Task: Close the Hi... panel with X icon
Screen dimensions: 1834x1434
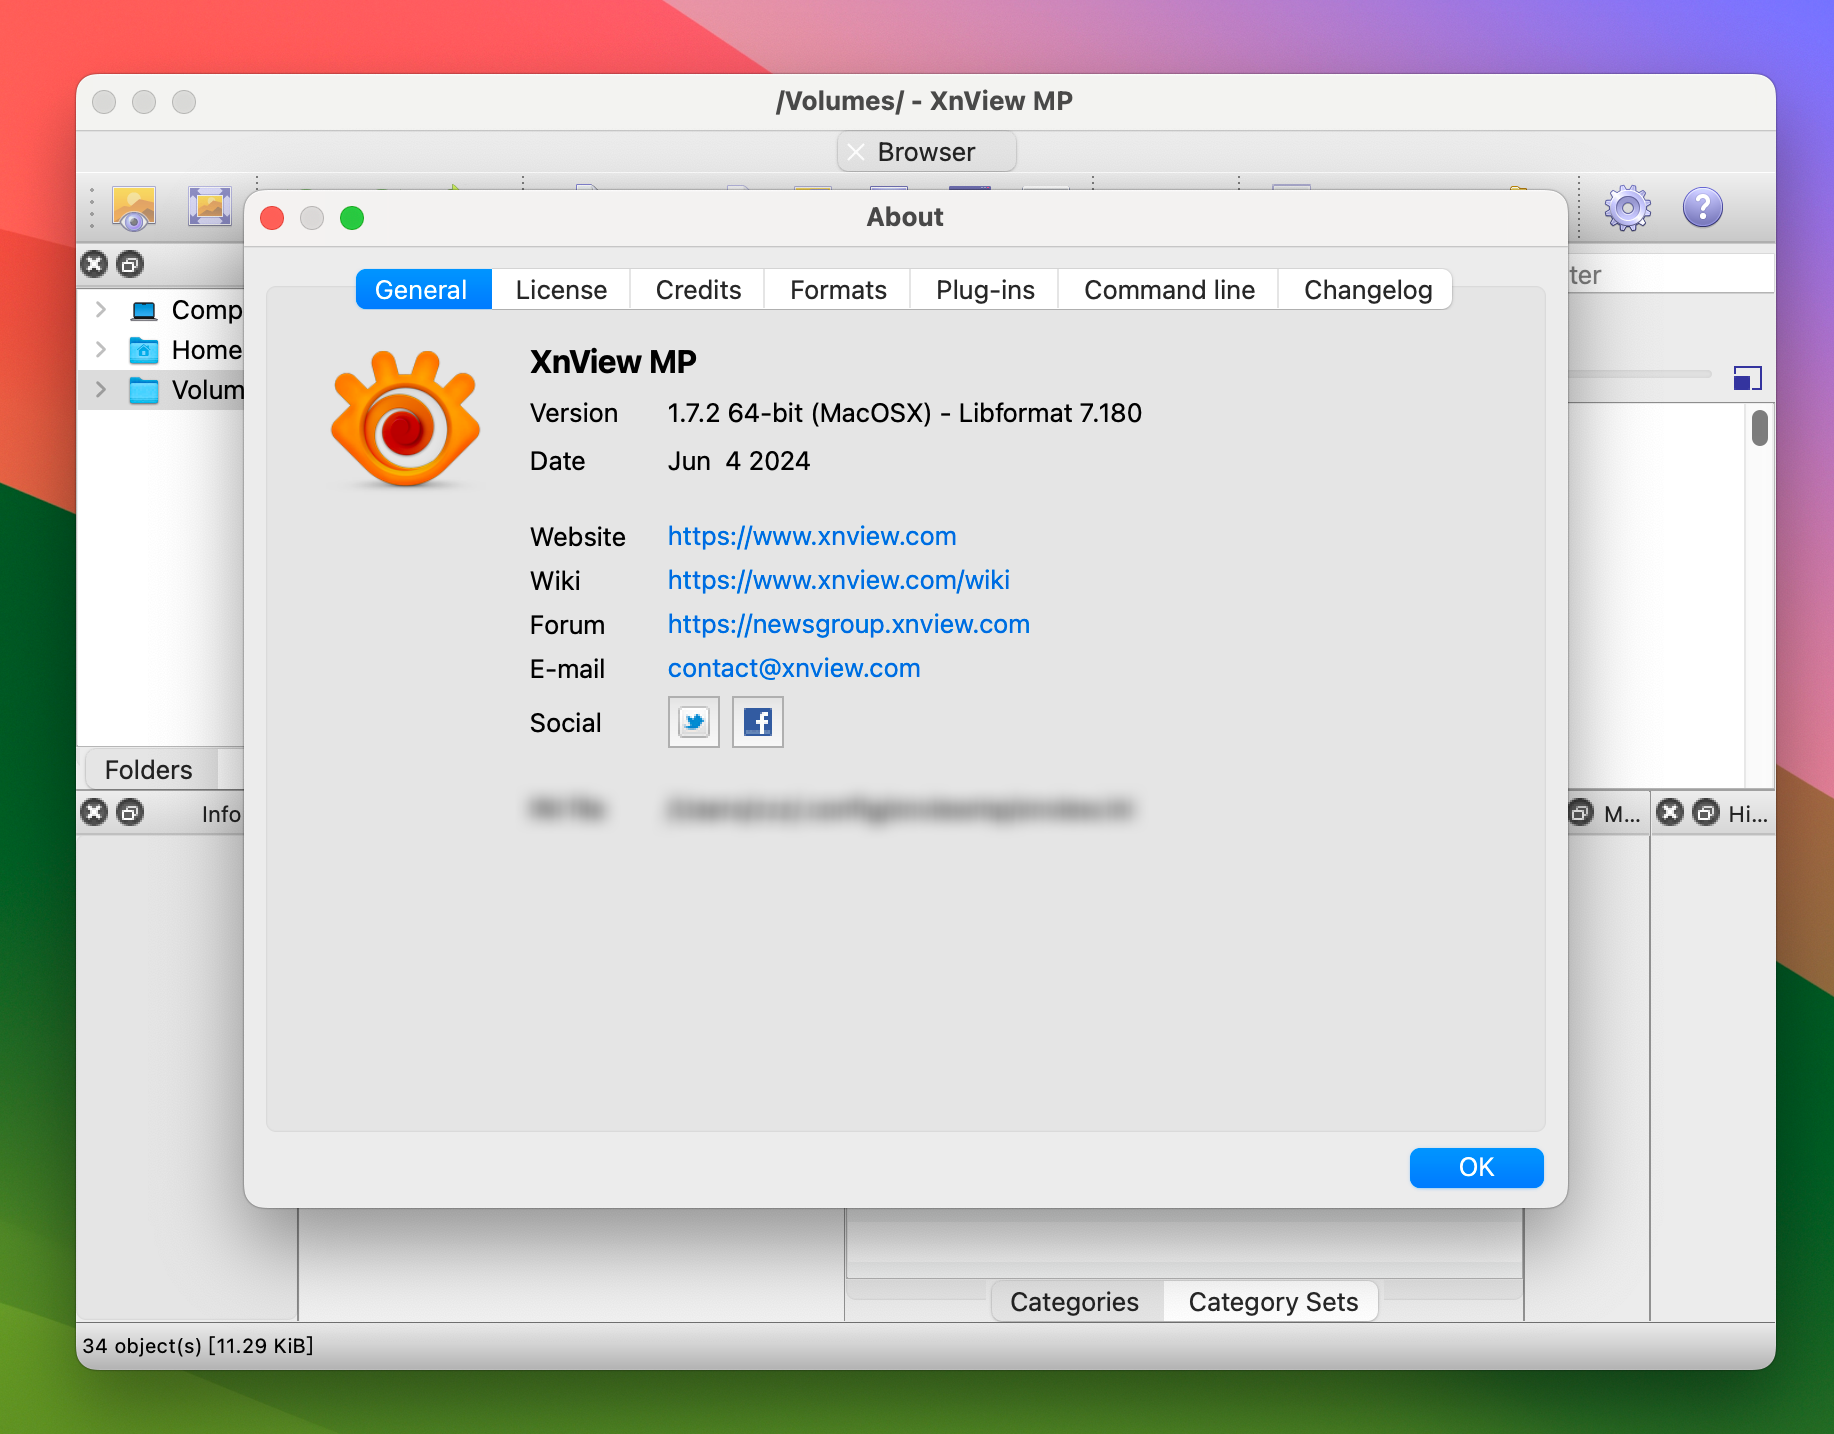Action: pos(1670,812)
